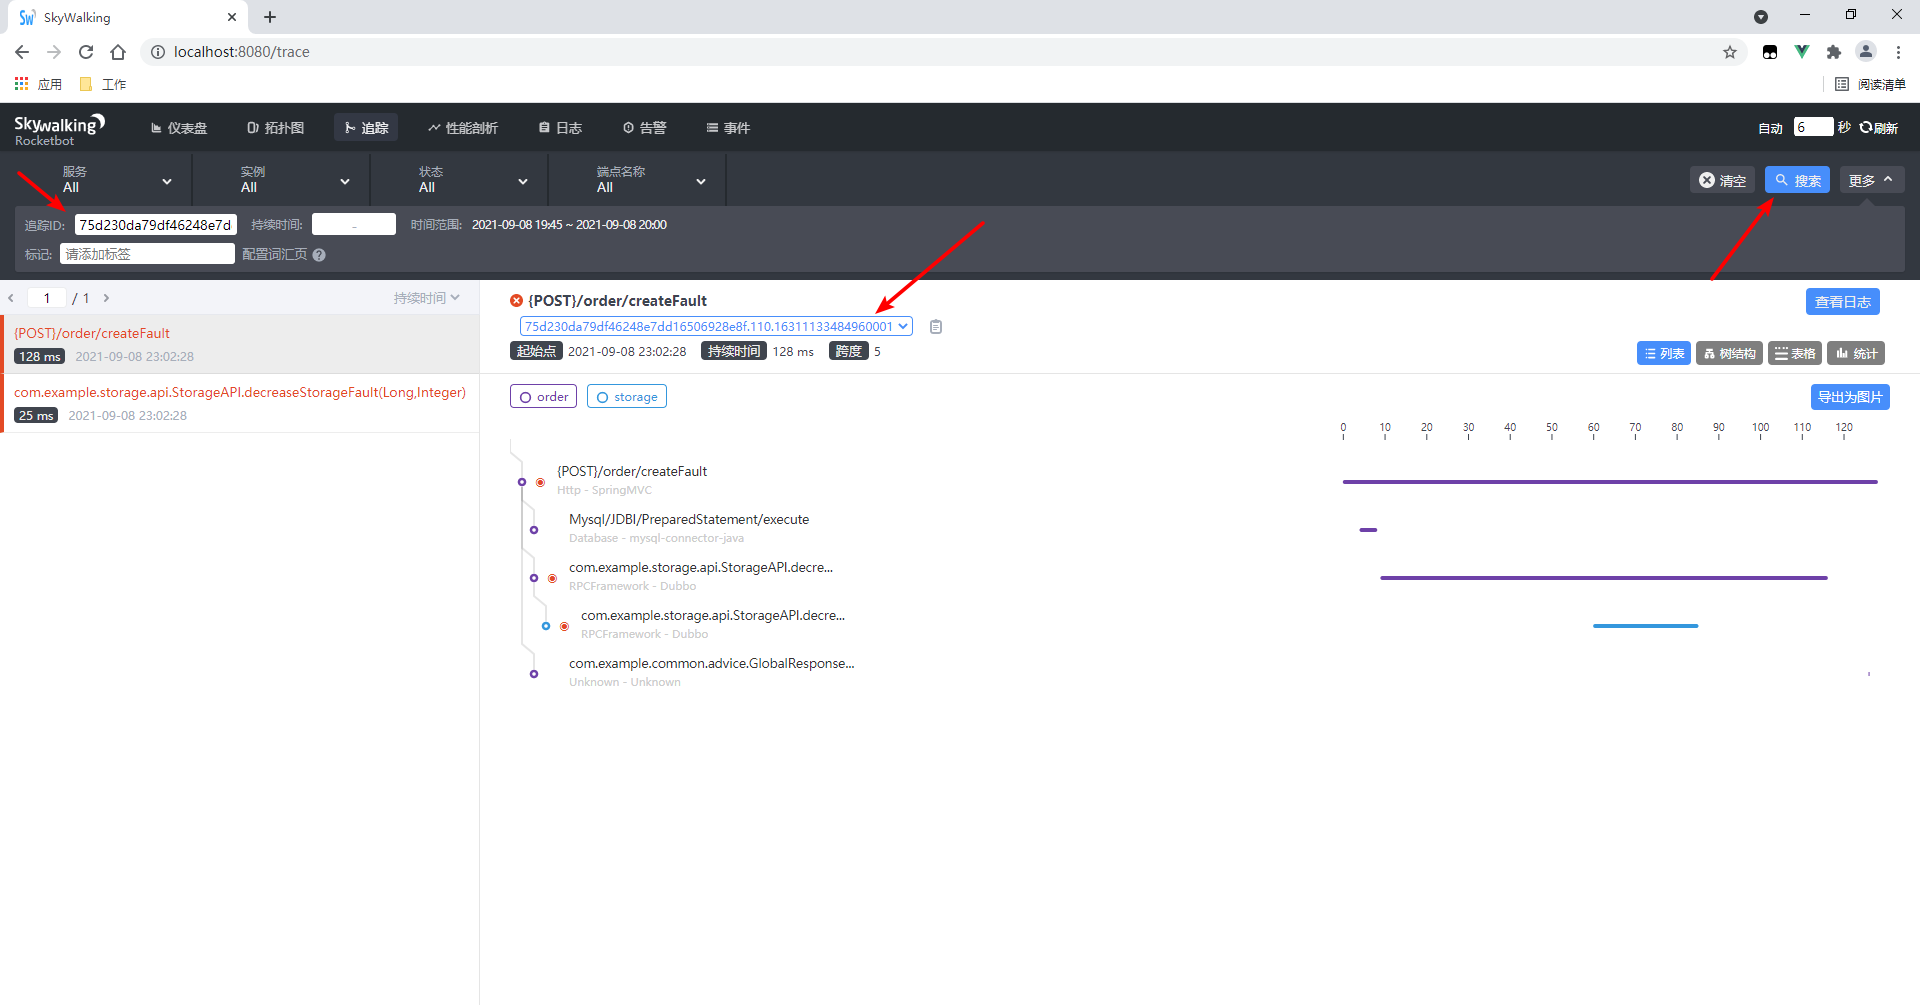Select the GlobalResponse... Unknown span
This screenshot has height=1005, width=1920.
(711, 672)
